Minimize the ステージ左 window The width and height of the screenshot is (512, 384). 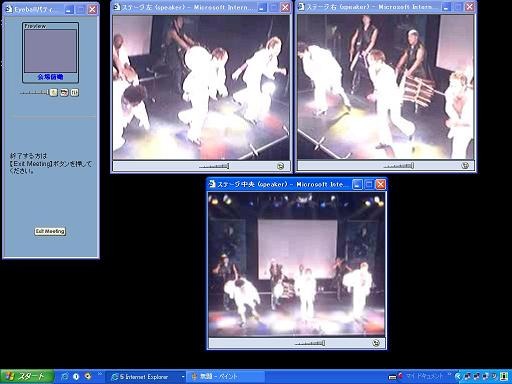[262, 7]
